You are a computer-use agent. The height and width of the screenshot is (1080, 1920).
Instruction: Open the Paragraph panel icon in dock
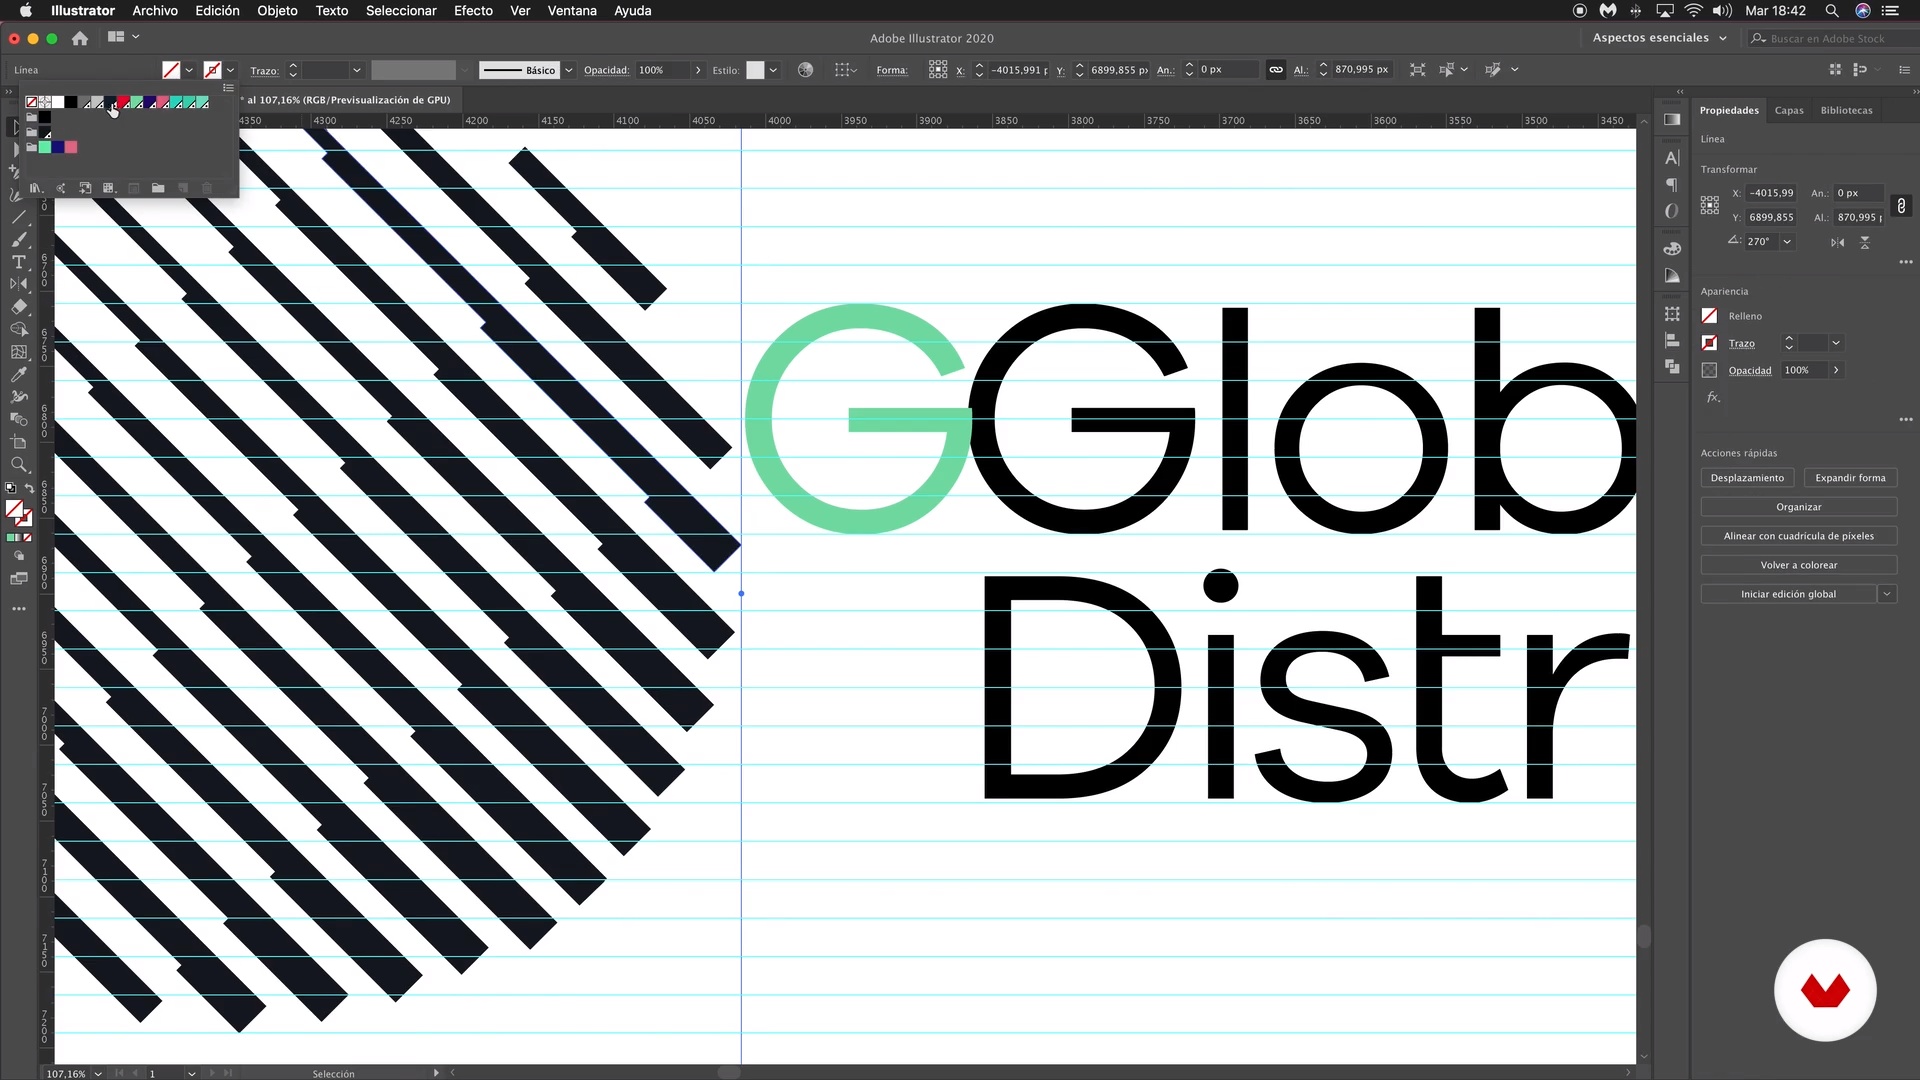click(x=1672, y=185)
